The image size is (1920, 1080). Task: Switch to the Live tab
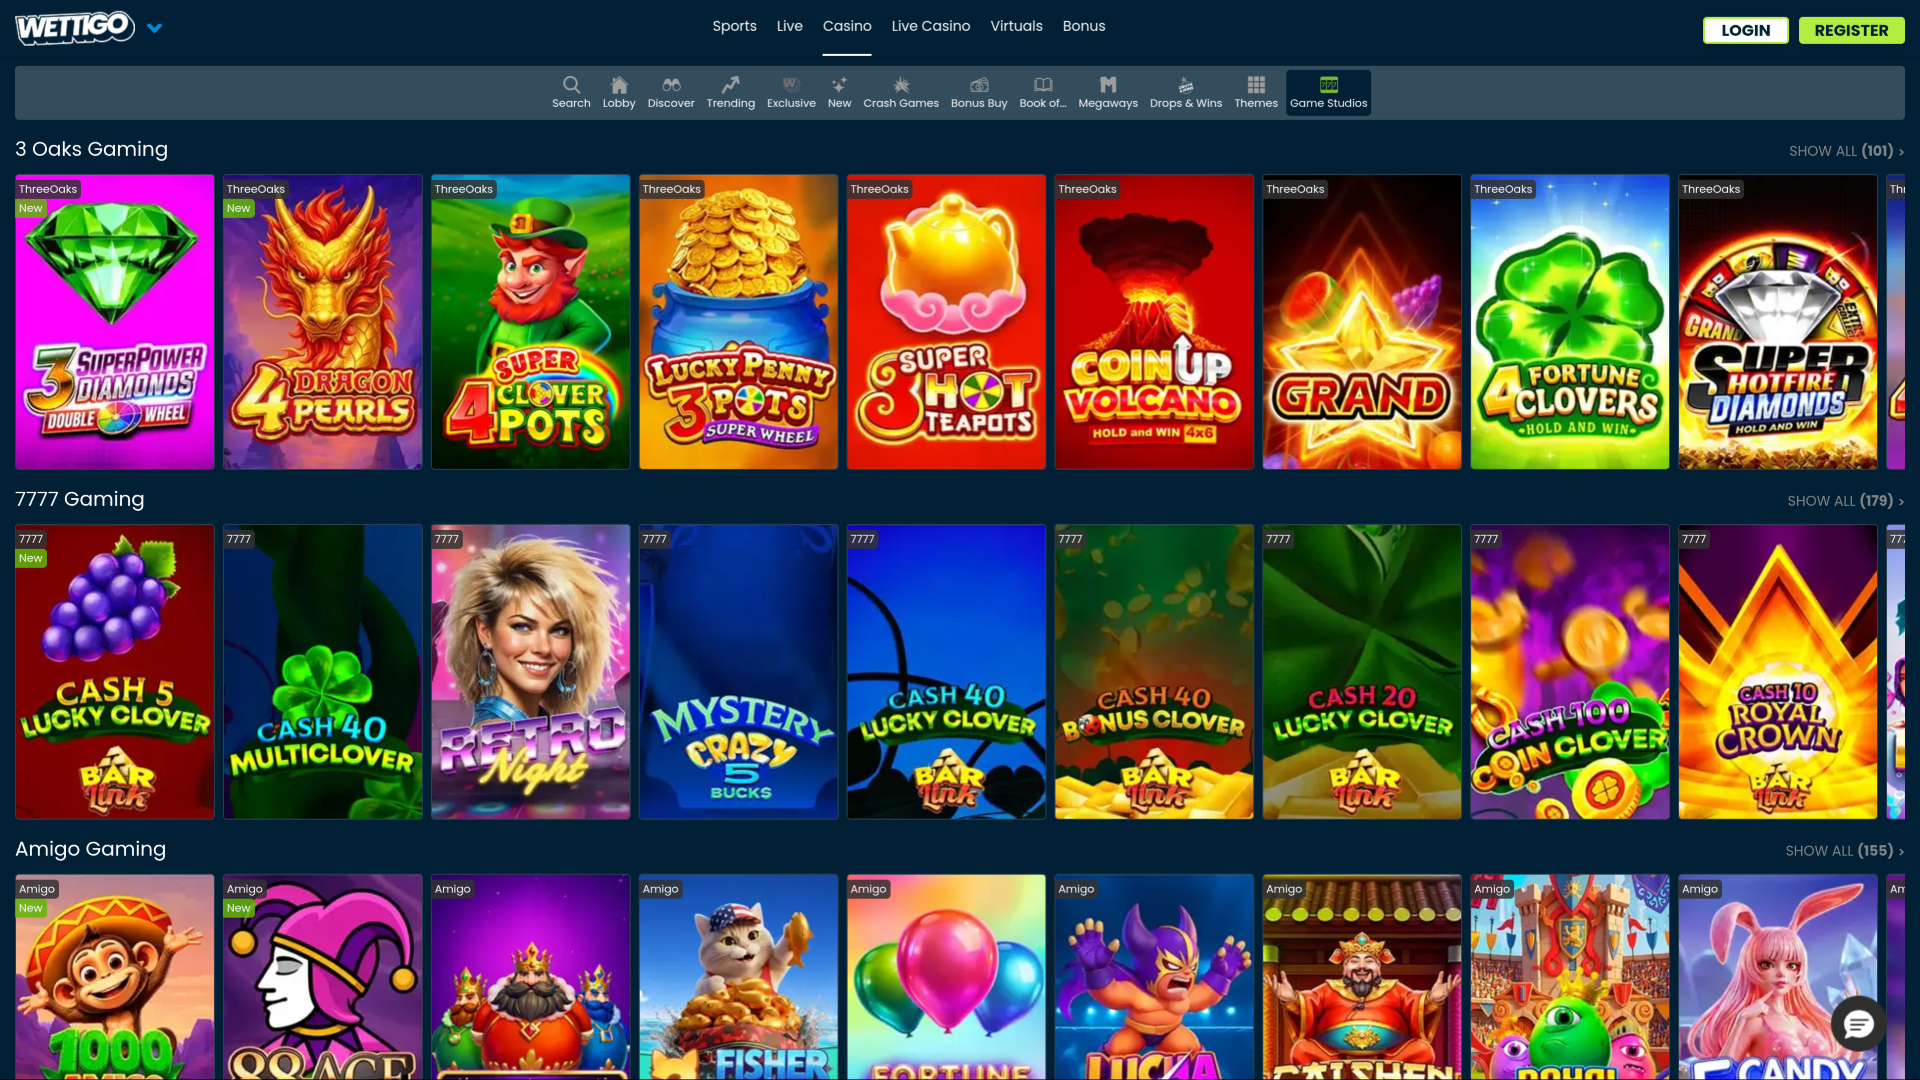coord(789,26)
